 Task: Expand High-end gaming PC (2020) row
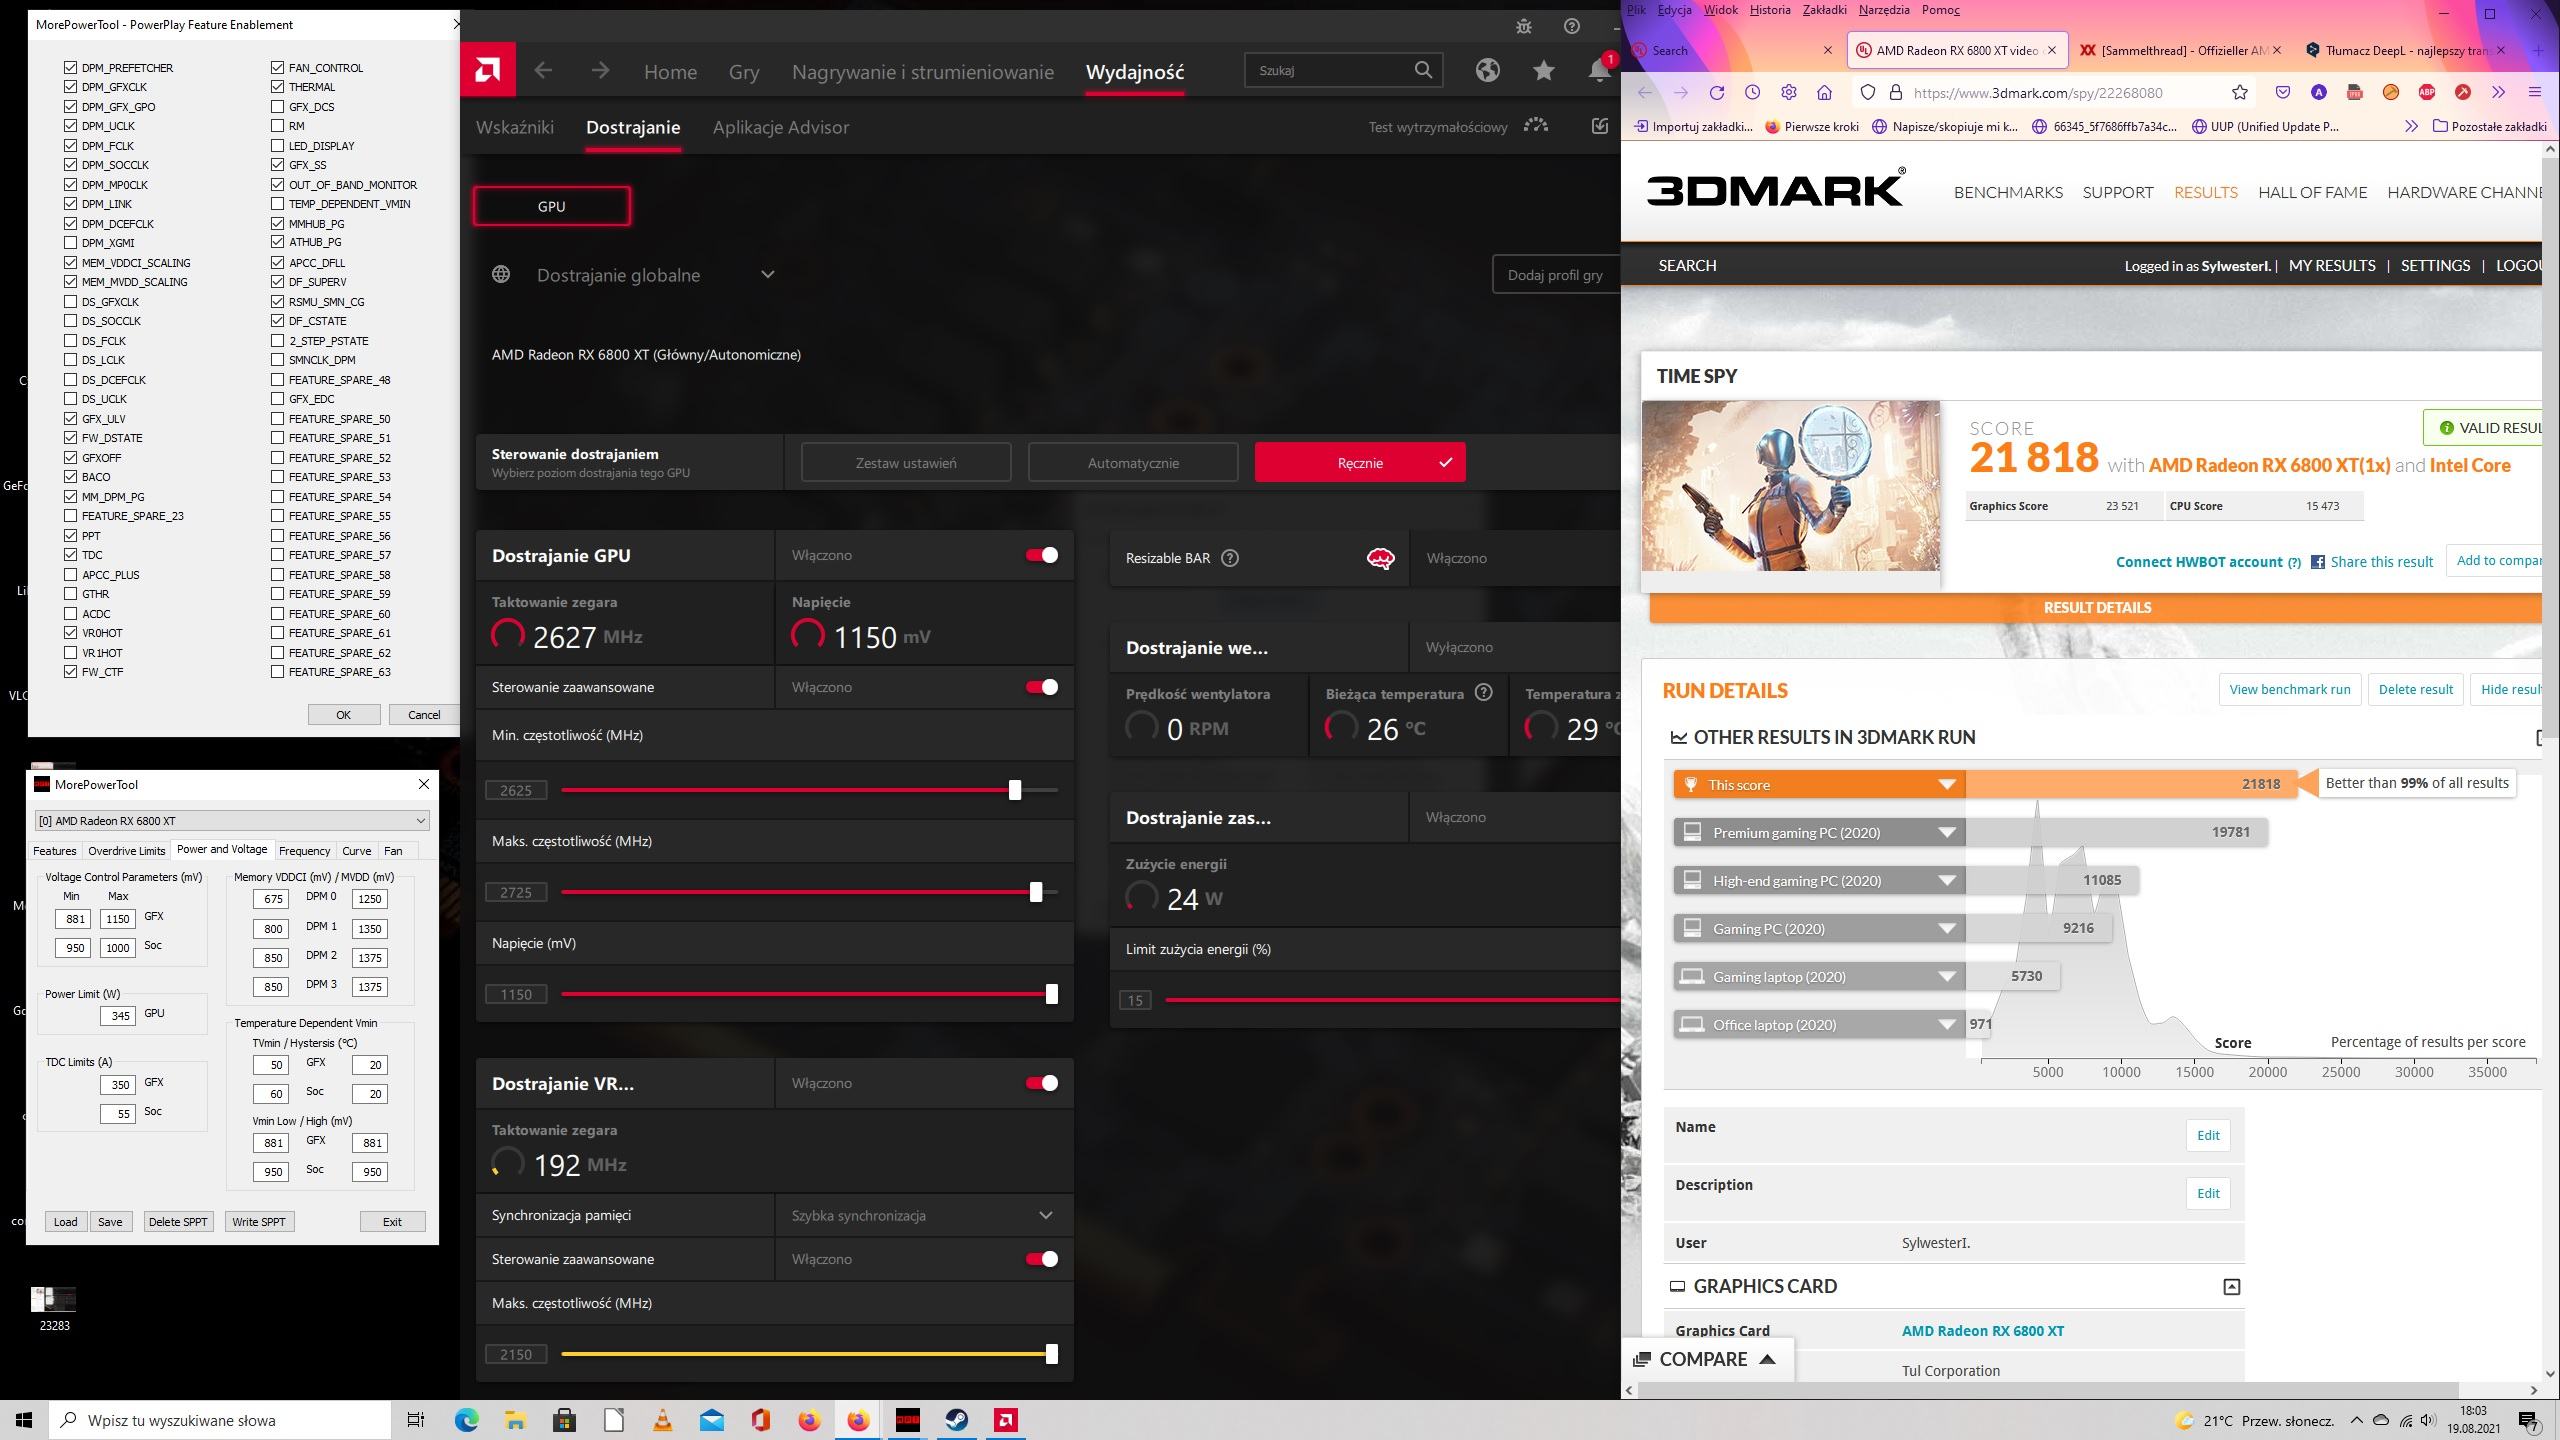[1946, 881]
